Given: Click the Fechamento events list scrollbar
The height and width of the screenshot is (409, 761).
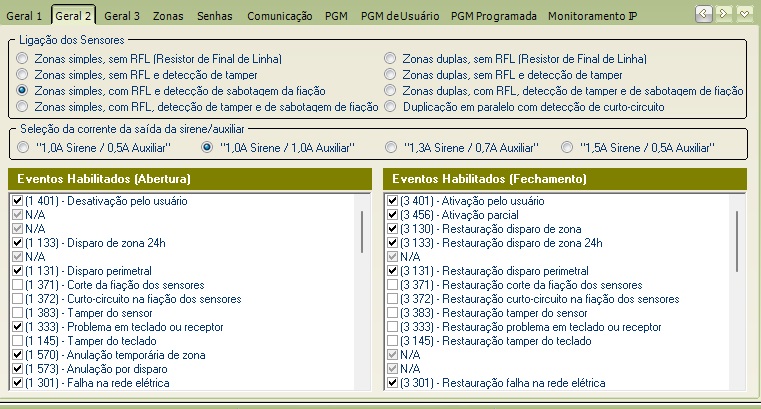Looking at the screenshot, I should click(x=737, y=241).
